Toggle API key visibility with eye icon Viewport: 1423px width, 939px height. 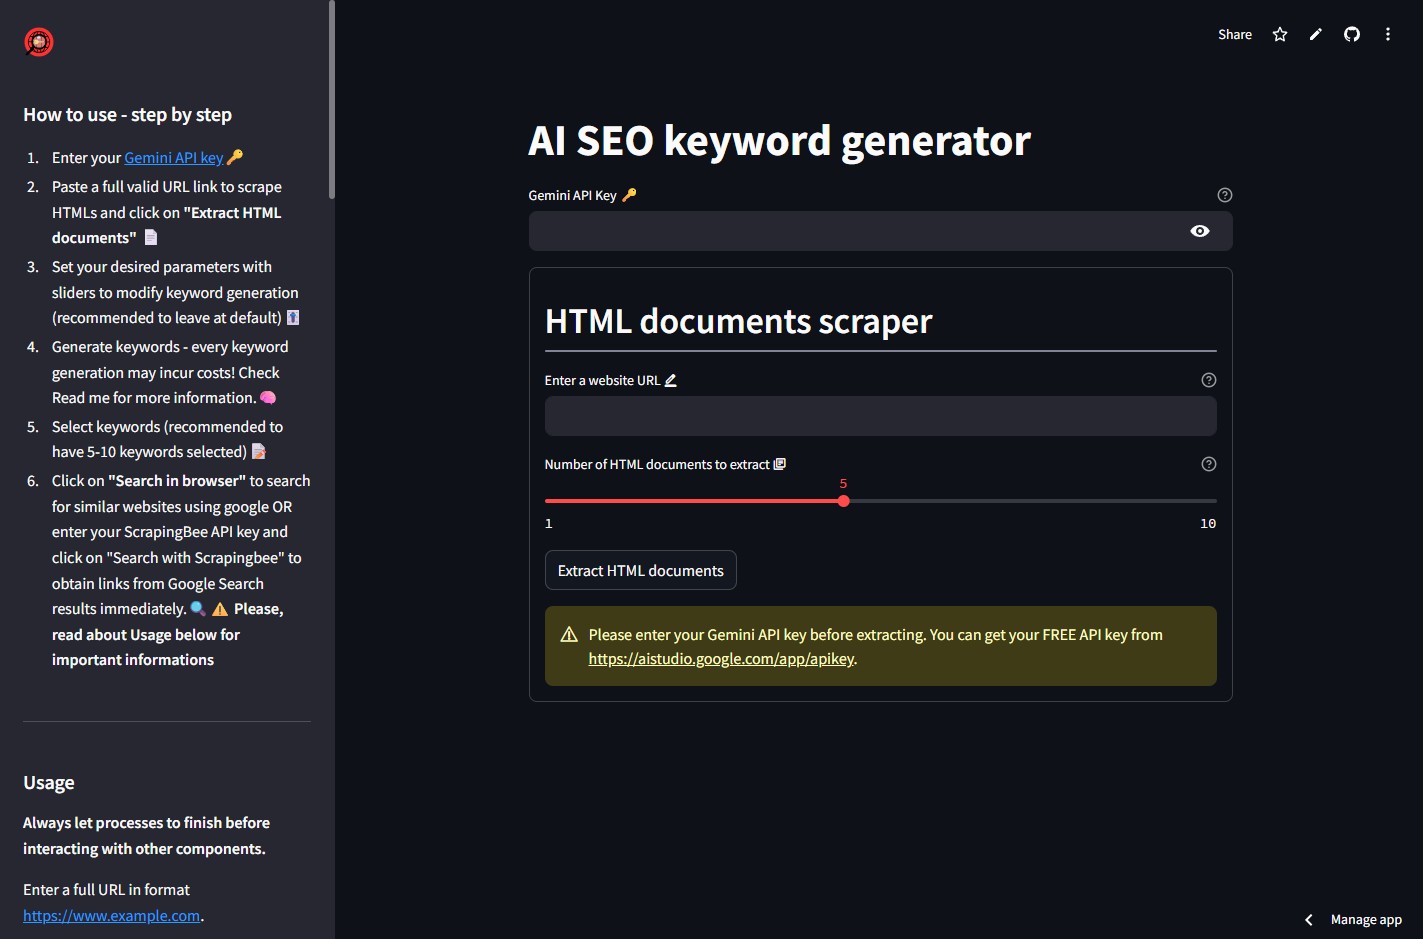(1200, 231)
